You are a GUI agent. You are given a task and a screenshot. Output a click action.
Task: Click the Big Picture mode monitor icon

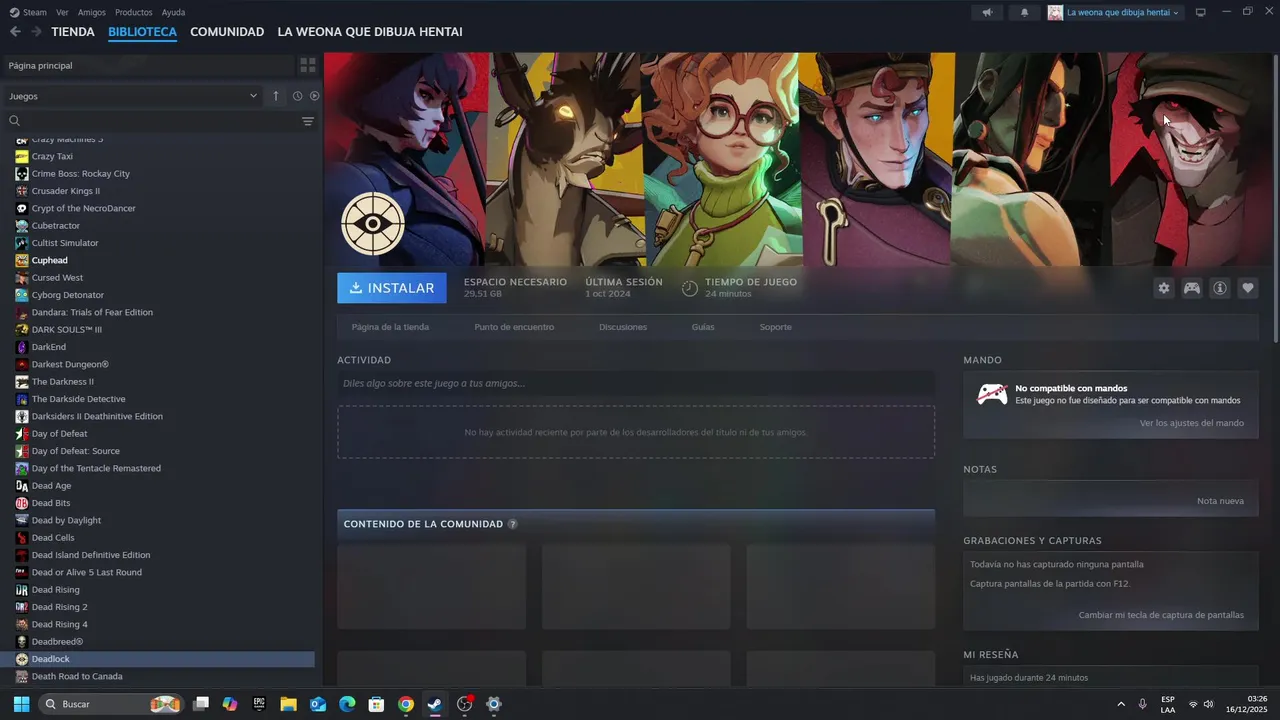pos(1200,12)
